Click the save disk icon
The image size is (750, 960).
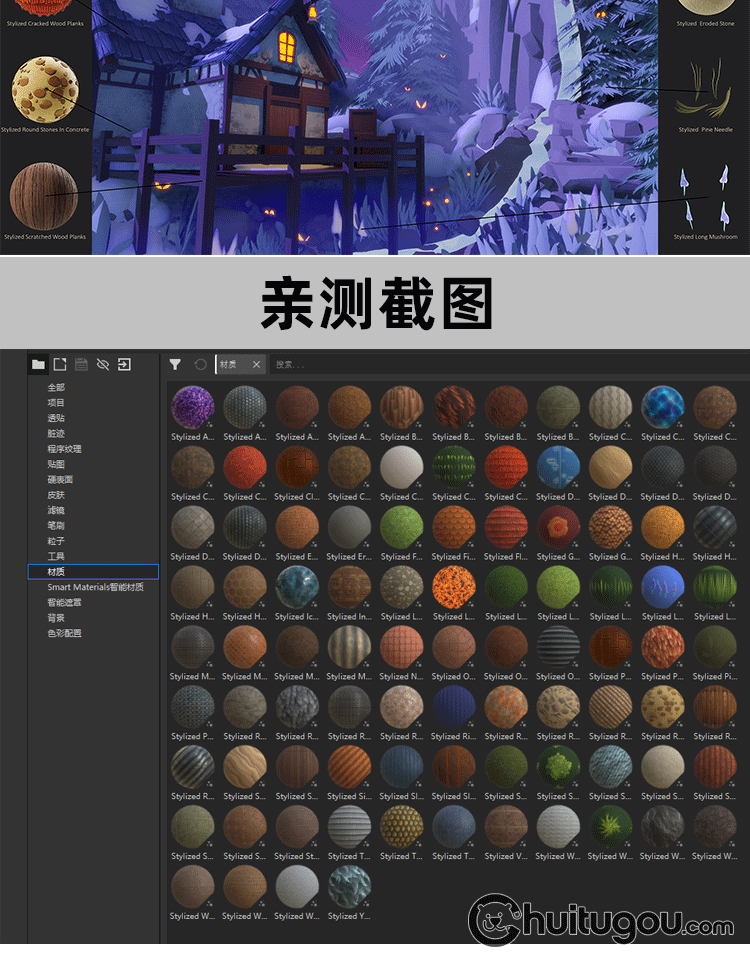81,365
